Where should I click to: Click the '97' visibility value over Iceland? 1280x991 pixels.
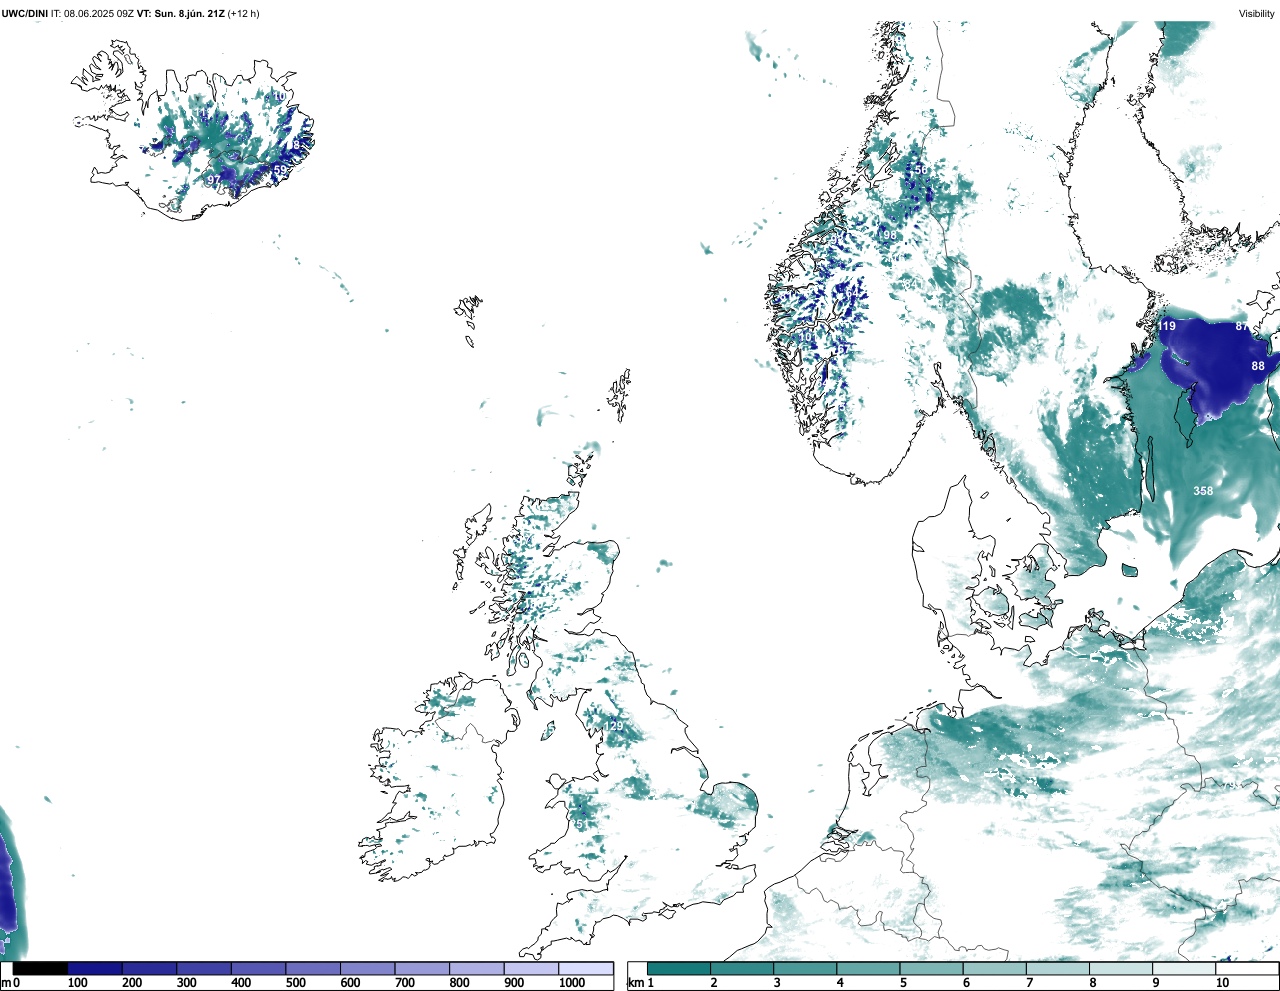[x=214, y=180]
